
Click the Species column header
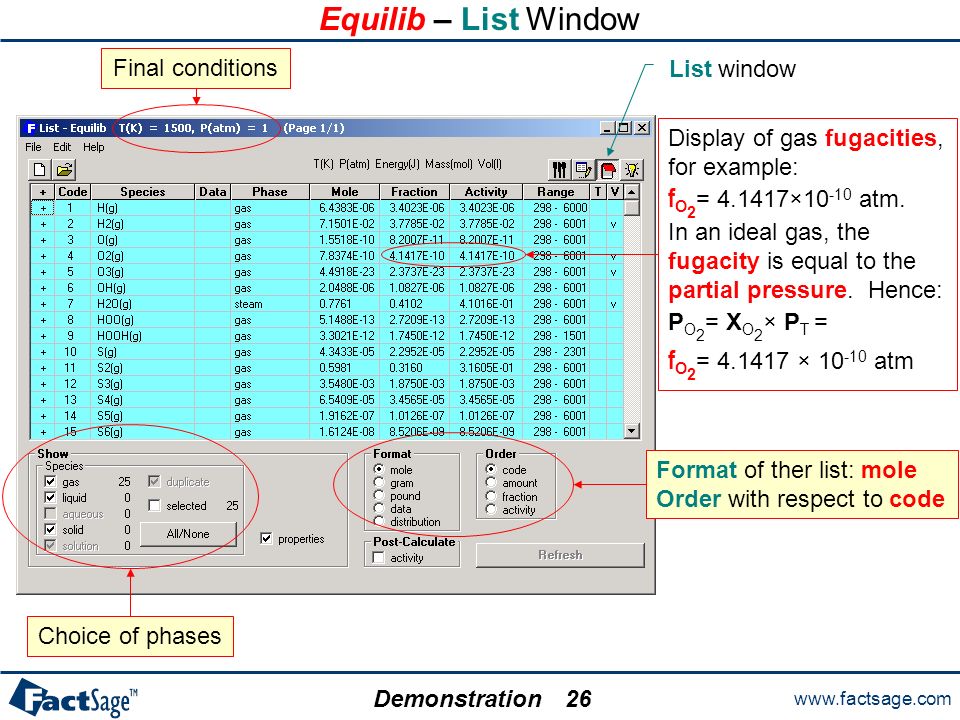[x=143, y=192]
